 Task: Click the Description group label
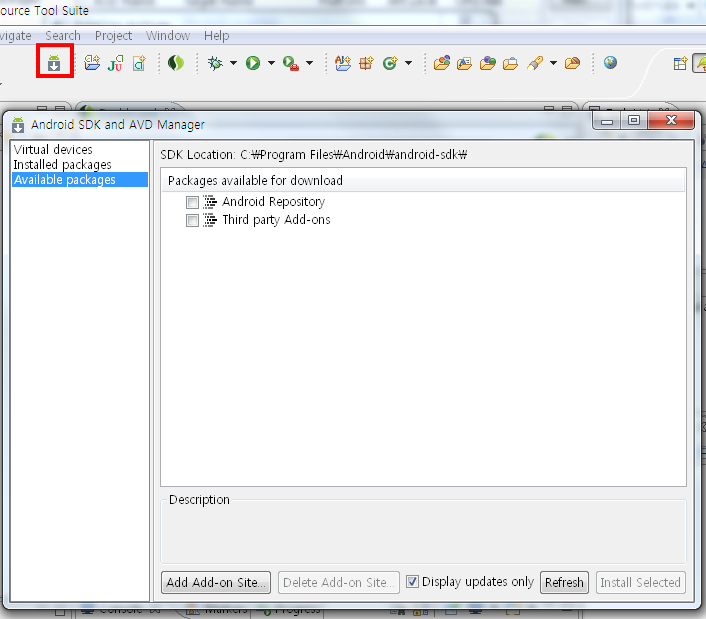pyautogui.click(x=199, y=500)
